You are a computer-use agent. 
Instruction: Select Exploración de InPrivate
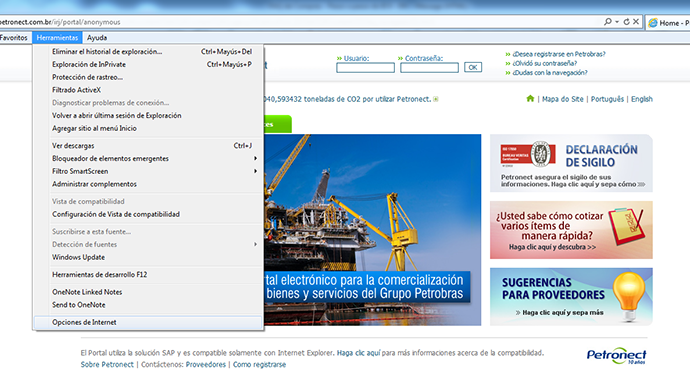[148, 64]
